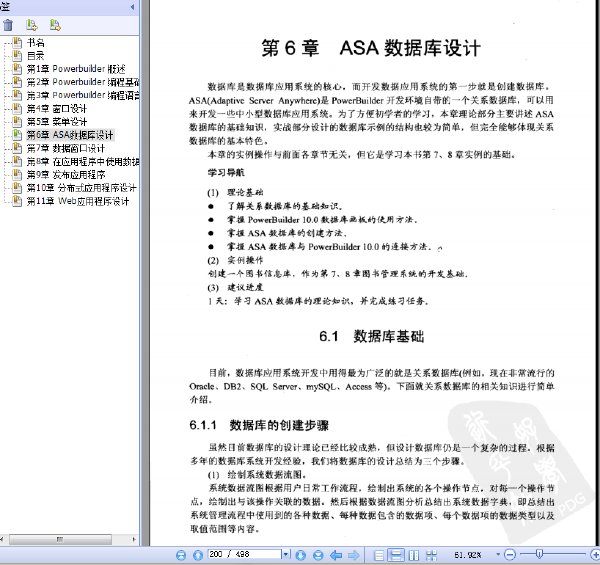
Task: Click the right arrow of bookmark panel scrollbar
Action: pos(134,539)
